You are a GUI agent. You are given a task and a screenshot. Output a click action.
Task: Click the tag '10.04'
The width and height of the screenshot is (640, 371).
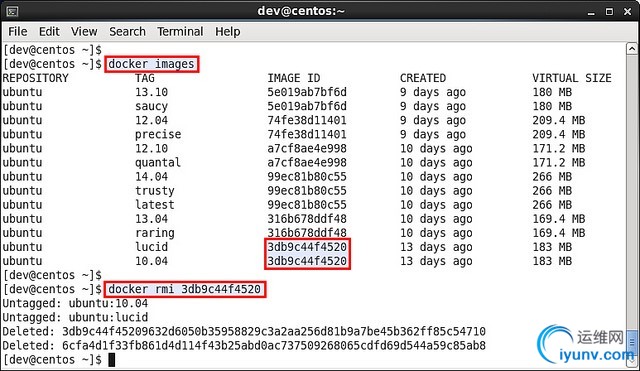click(x=151, y=261)
